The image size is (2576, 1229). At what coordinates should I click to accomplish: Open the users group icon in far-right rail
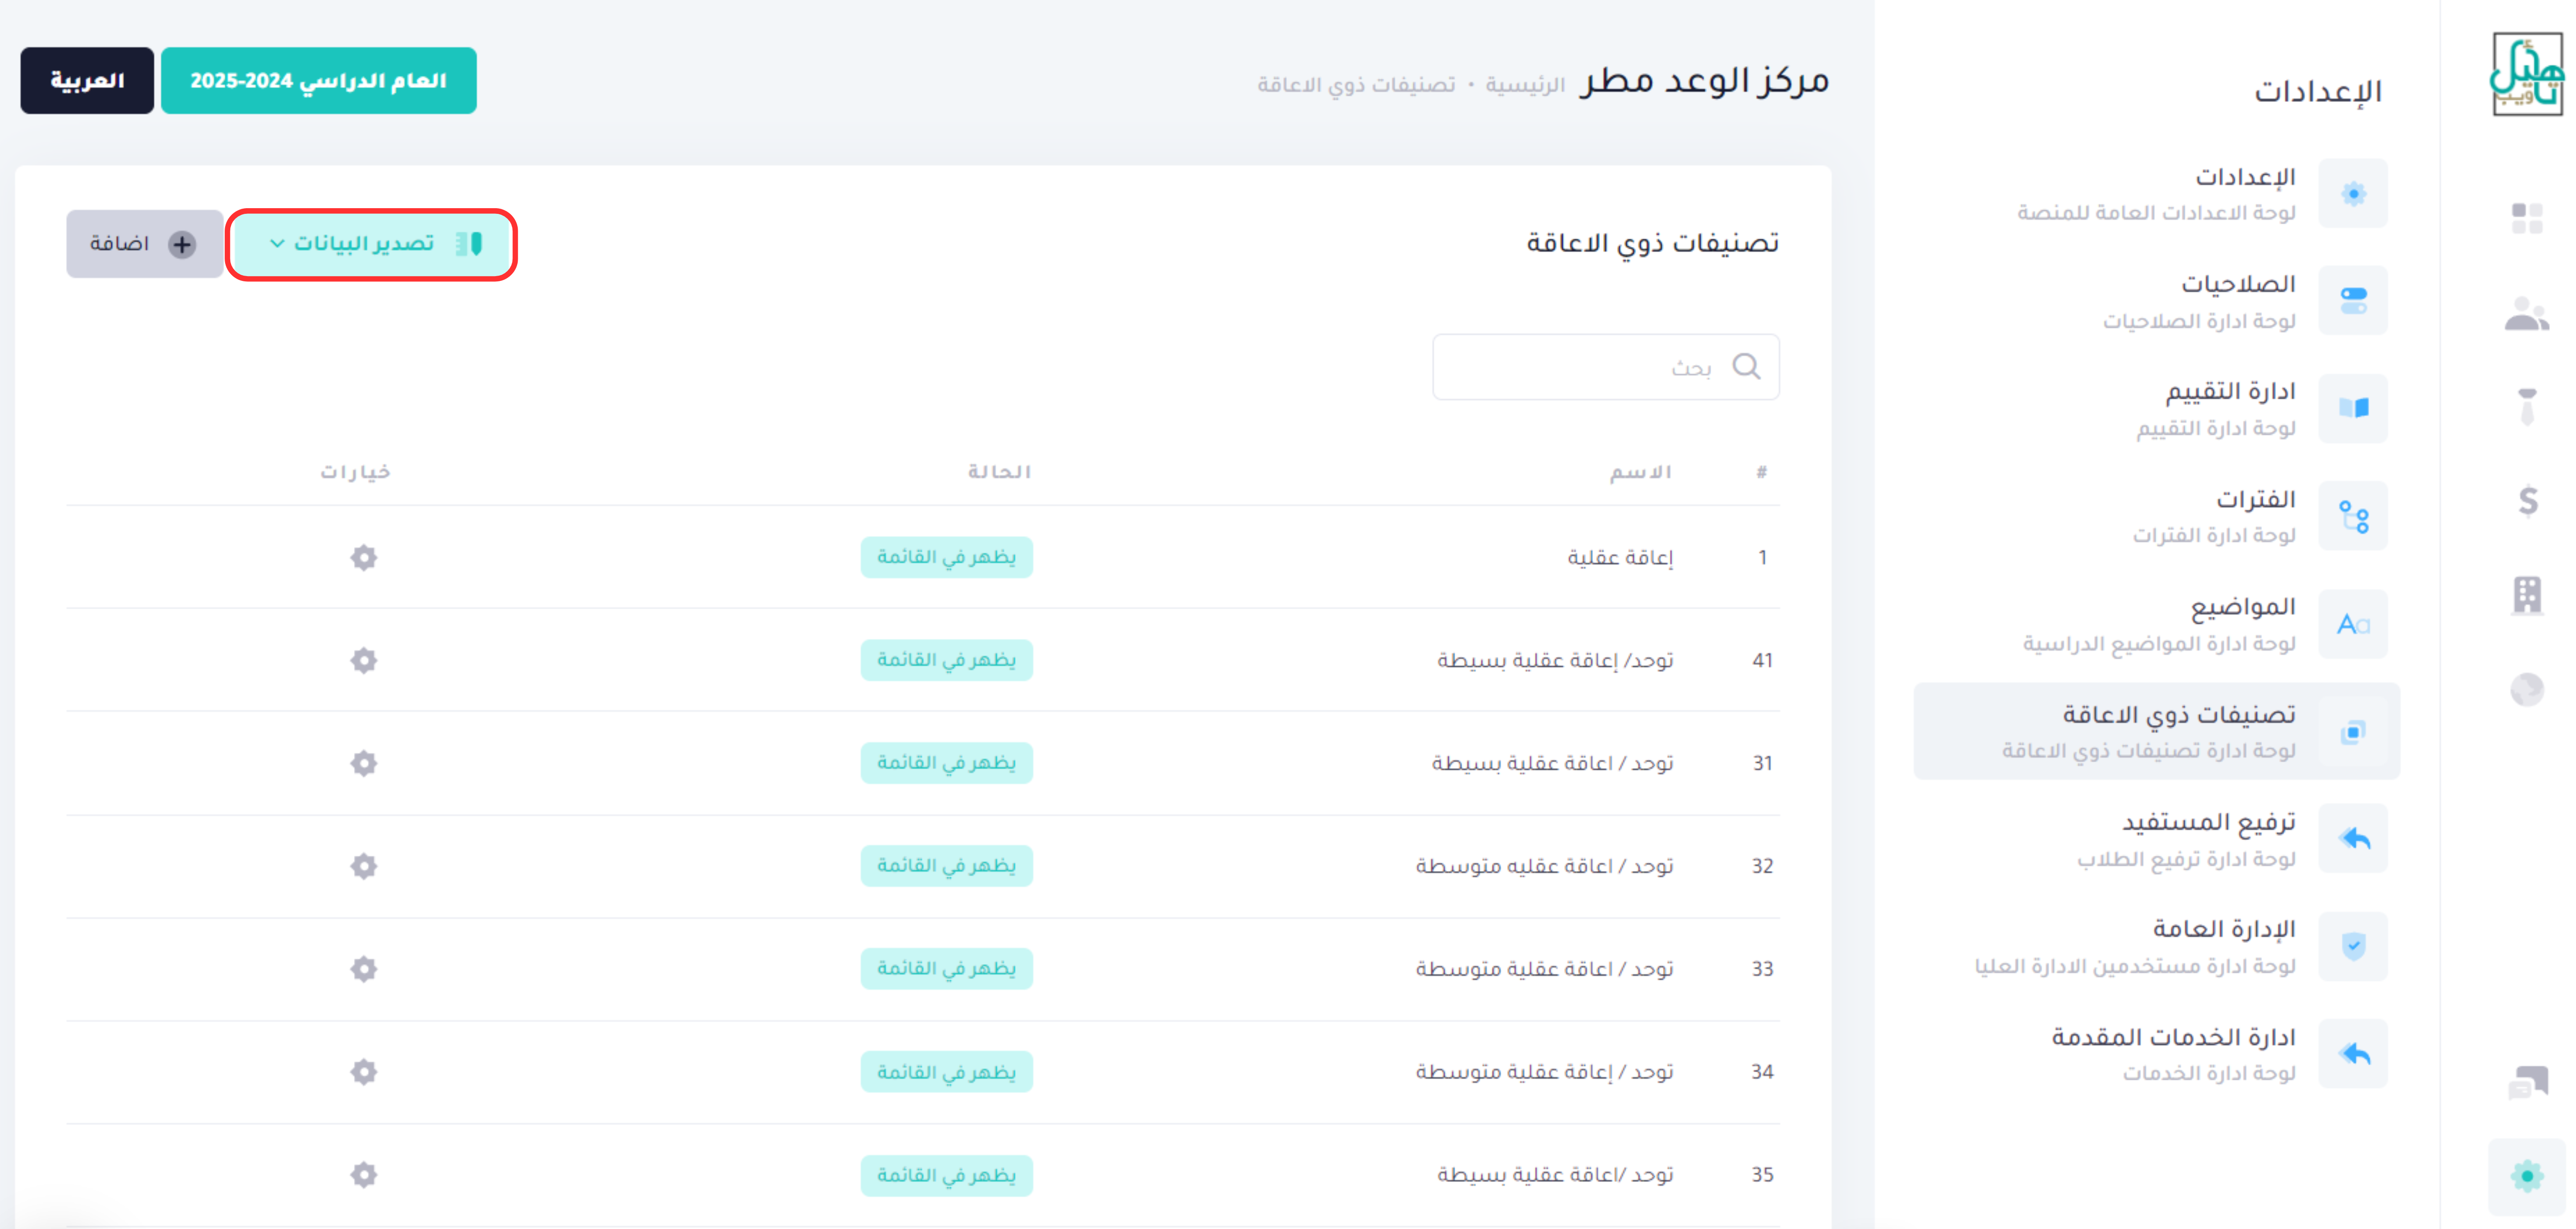(x=2527, y=314)
